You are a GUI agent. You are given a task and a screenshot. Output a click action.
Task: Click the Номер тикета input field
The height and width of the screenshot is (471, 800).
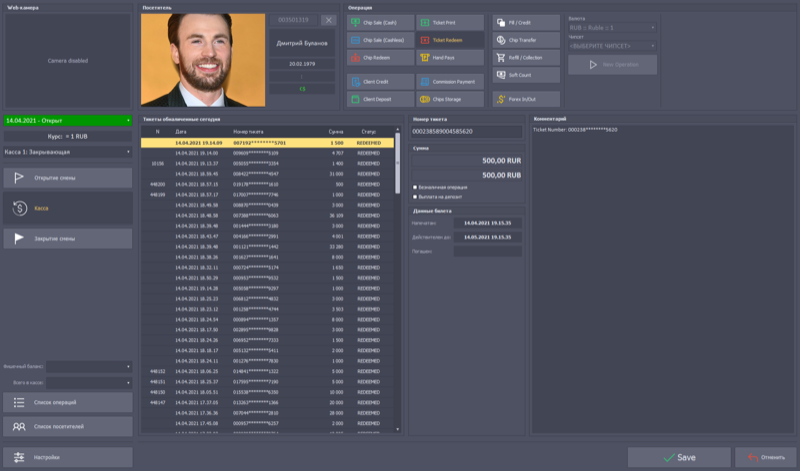pyautogui.click(x=466, y=132)
